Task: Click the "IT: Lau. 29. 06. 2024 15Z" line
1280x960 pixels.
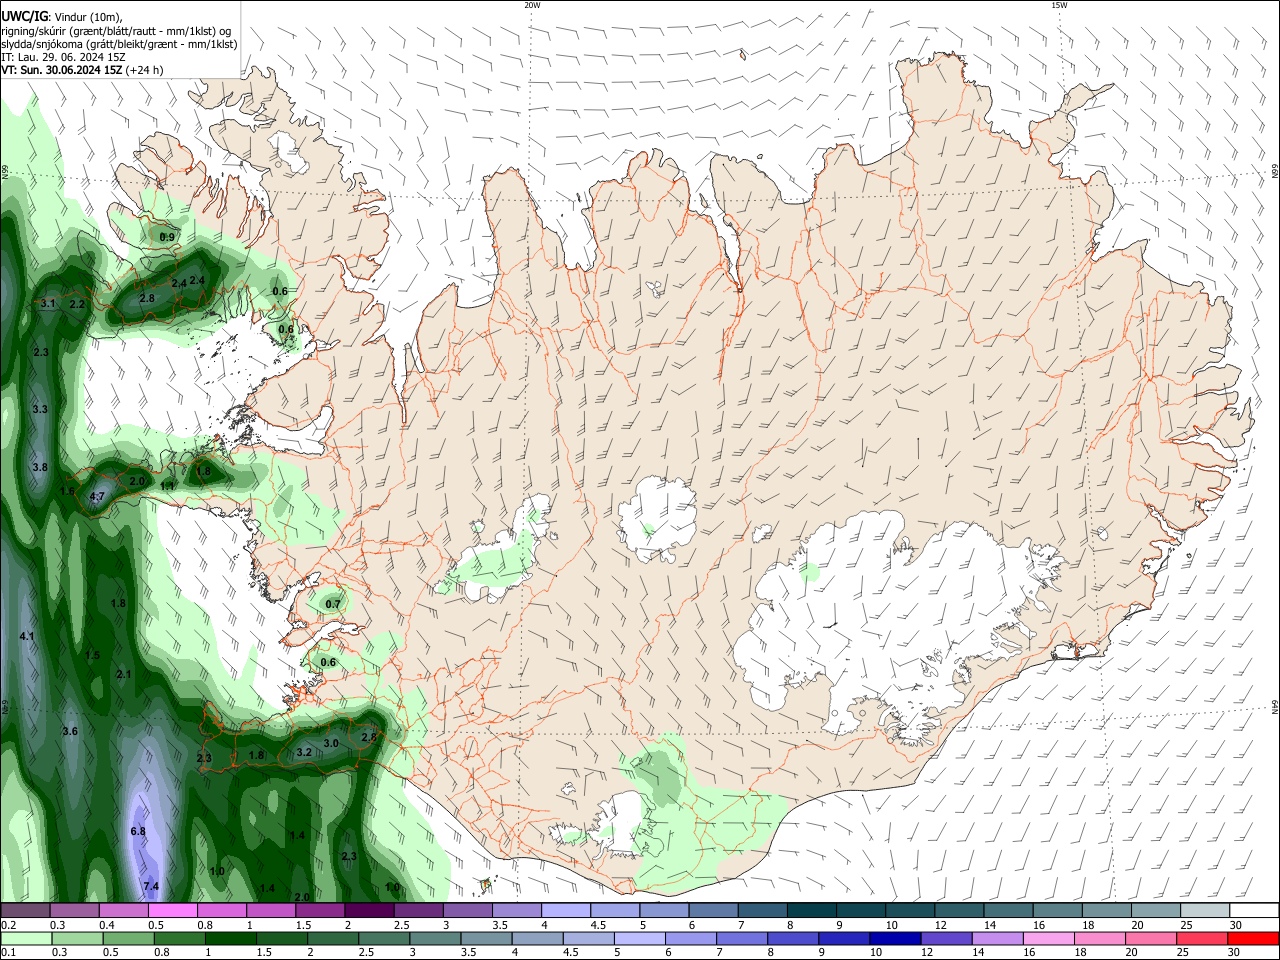Action: click(x=63, y=57)
